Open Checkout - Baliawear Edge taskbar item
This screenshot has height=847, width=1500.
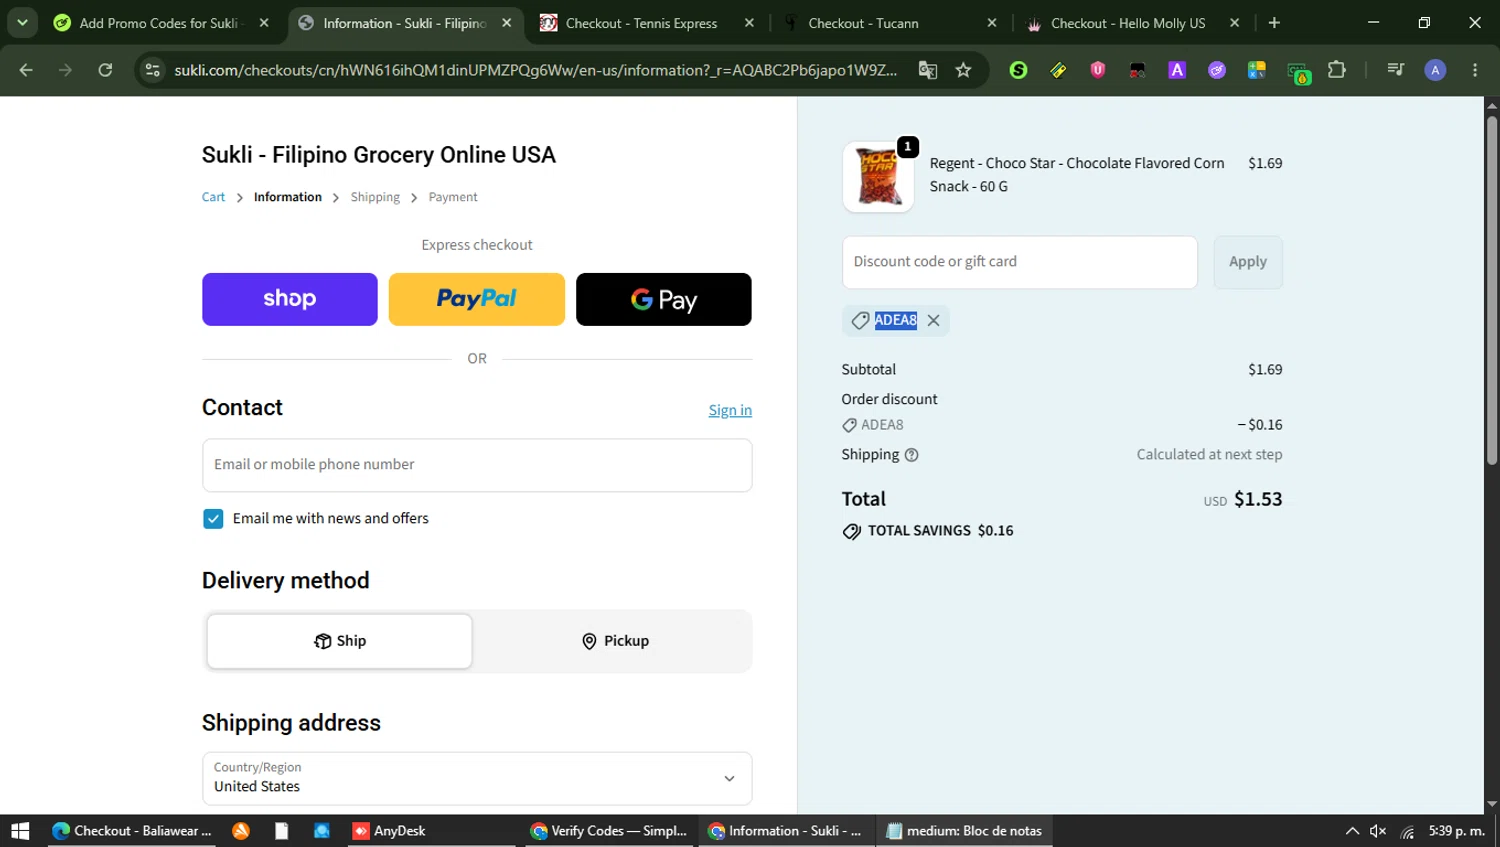132,831
